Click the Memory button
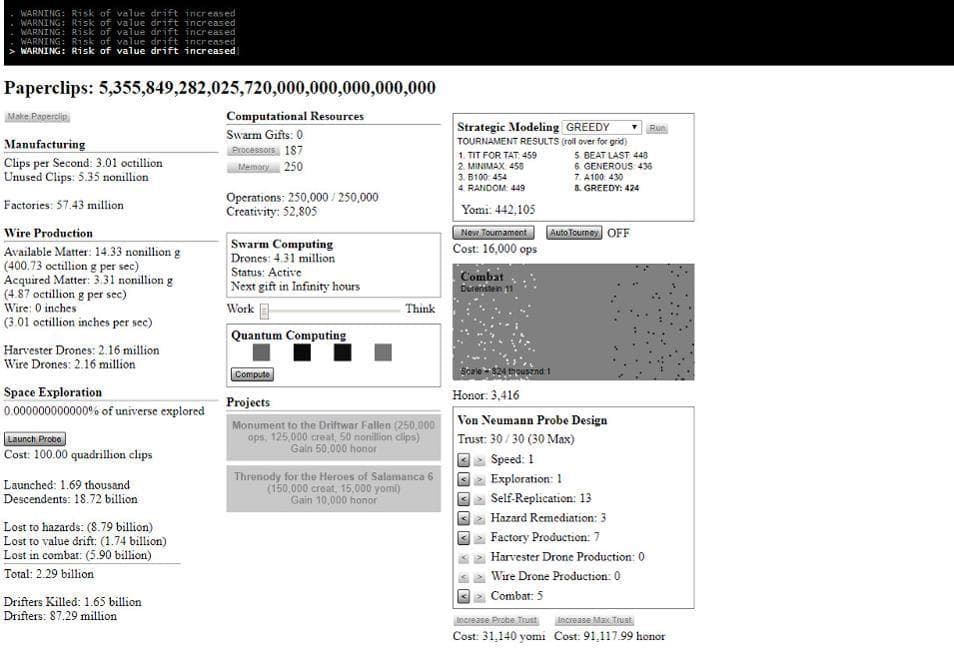The height and width of the screenshot is (655, 954). point(253,167)
